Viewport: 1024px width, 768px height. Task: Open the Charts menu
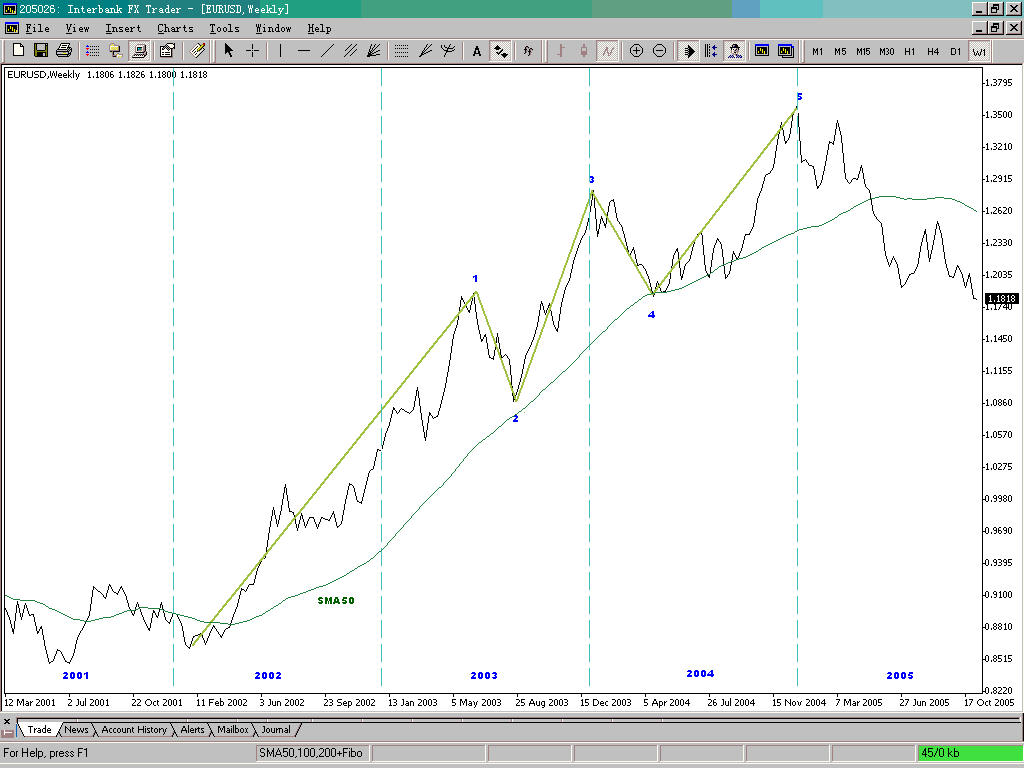175,28
